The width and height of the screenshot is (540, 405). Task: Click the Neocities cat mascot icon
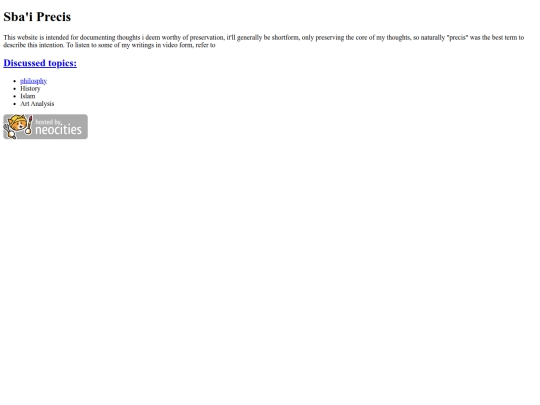click(18, 126)
